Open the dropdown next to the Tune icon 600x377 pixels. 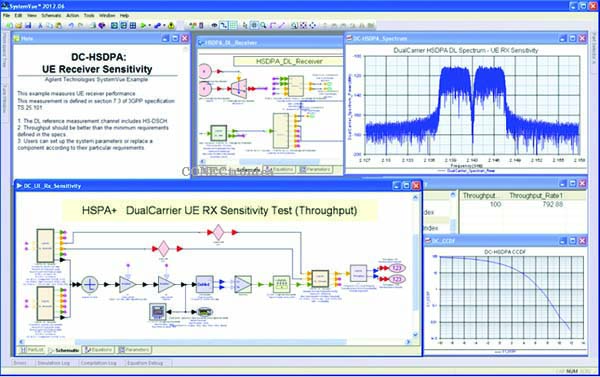(x=164, y=26)
